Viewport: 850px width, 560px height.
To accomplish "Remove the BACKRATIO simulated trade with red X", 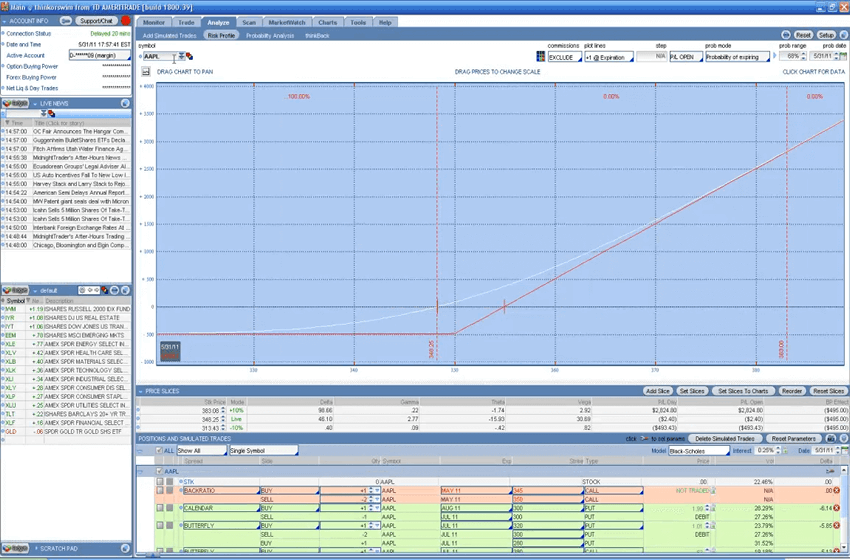I will [836, 491].
